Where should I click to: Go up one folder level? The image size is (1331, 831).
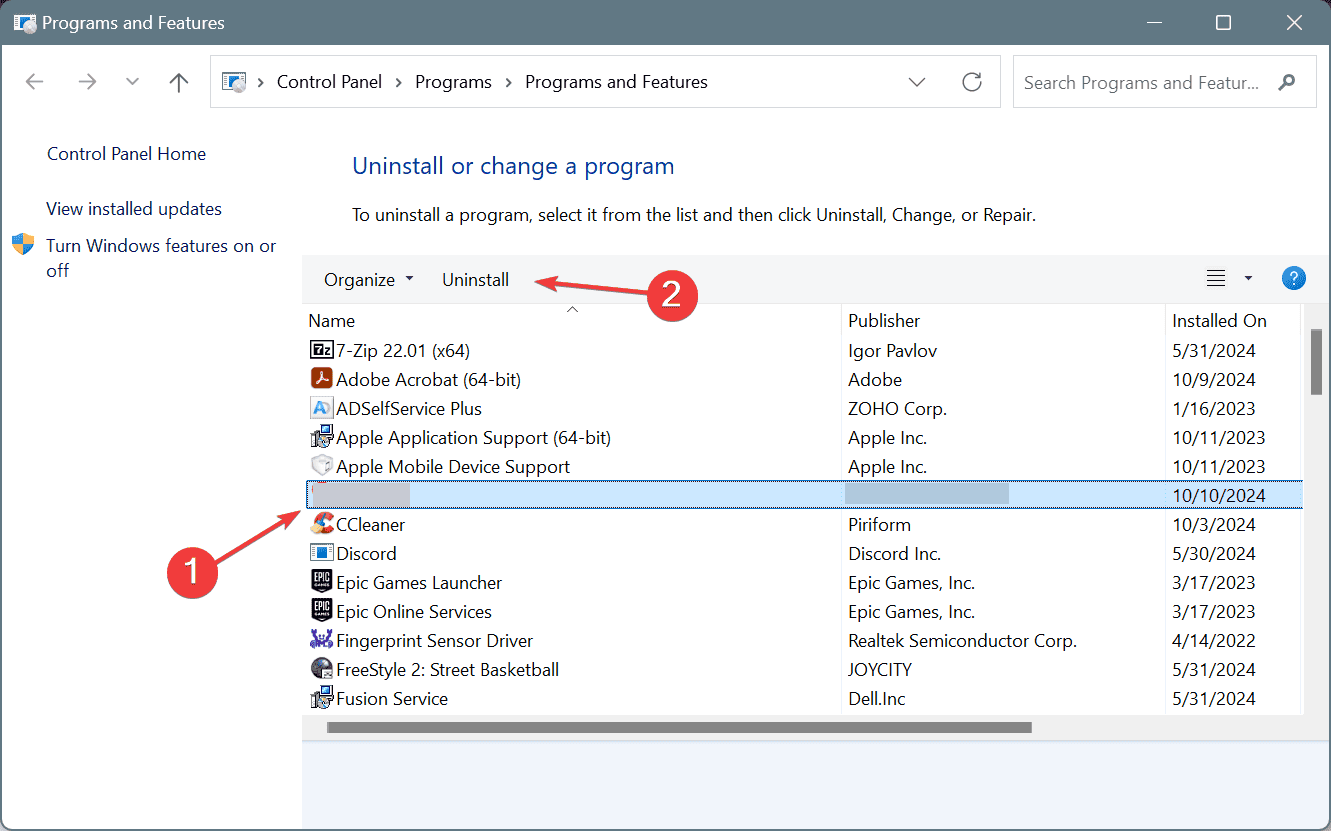click(179, 82)
